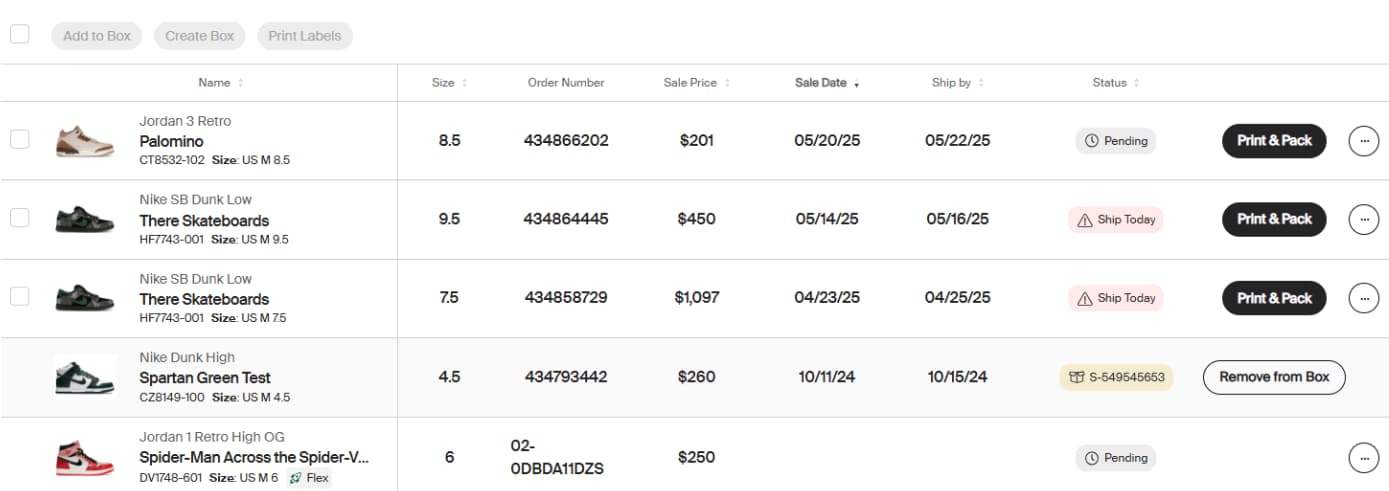Open the Spider-Man Jordan 1 shoe thumbnail

coord(85,458)
